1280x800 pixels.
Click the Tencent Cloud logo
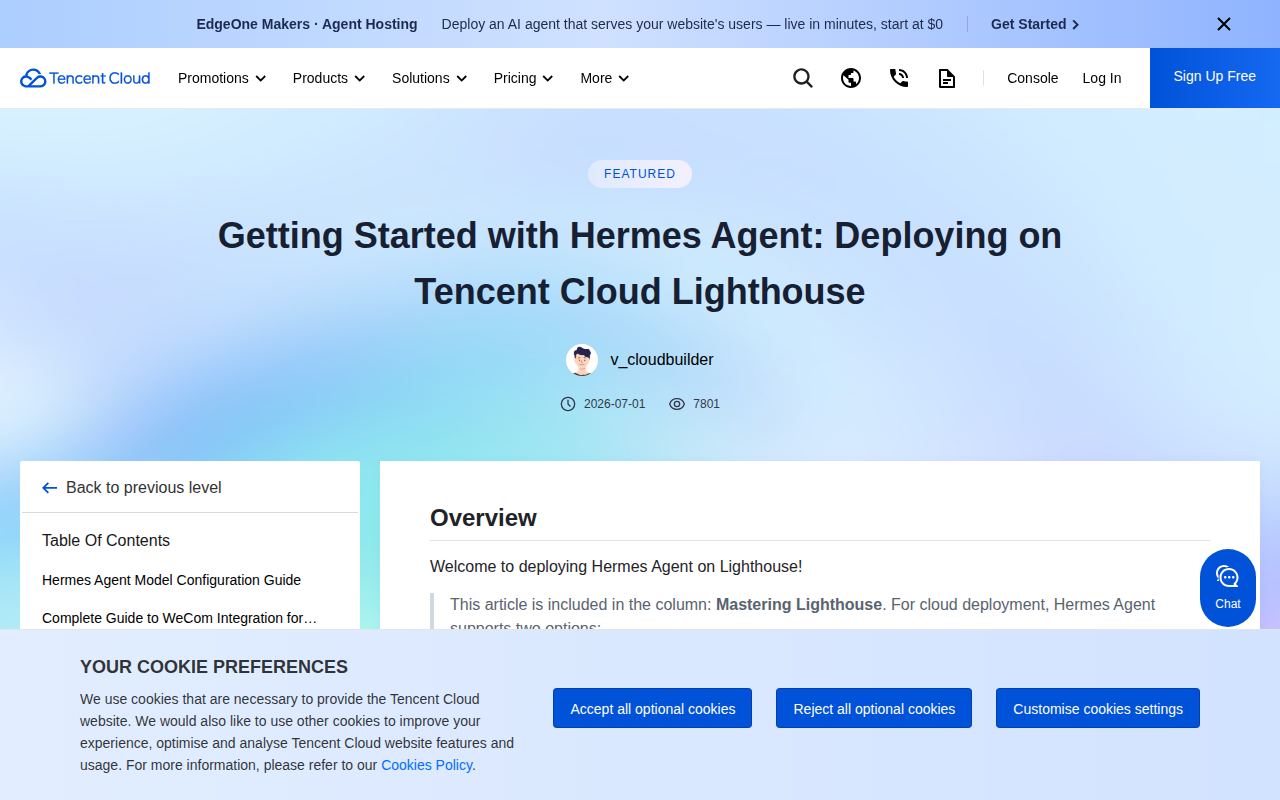[85, 78]
